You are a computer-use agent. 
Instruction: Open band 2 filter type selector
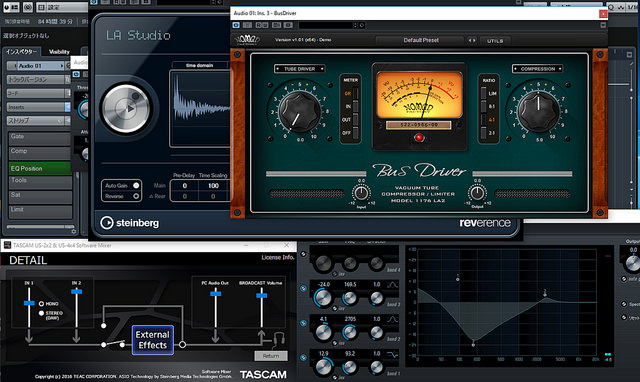click(x=392, y=319)
